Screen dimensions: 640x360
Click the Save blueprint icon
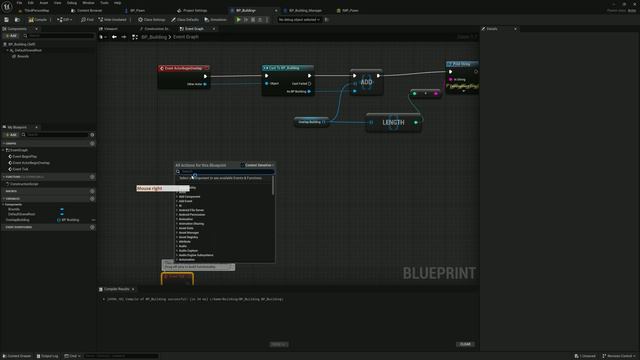click(x=7, y=20)
